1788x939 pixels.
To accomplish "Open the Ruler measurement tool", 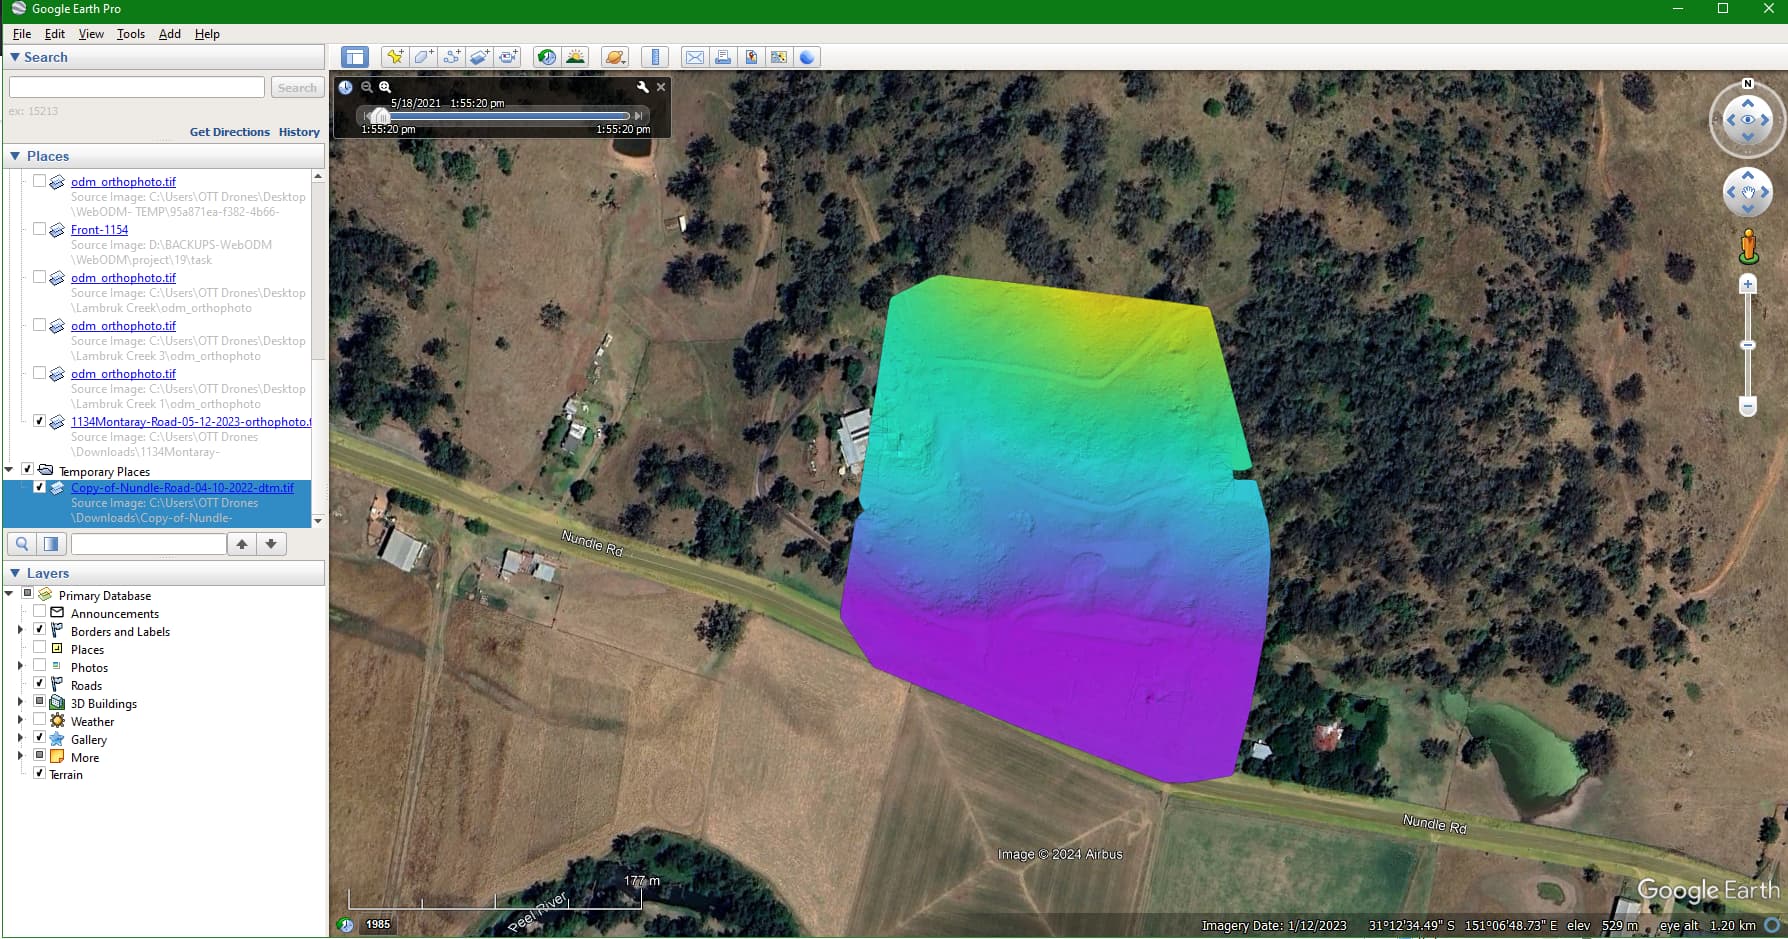I will point(655,57).
